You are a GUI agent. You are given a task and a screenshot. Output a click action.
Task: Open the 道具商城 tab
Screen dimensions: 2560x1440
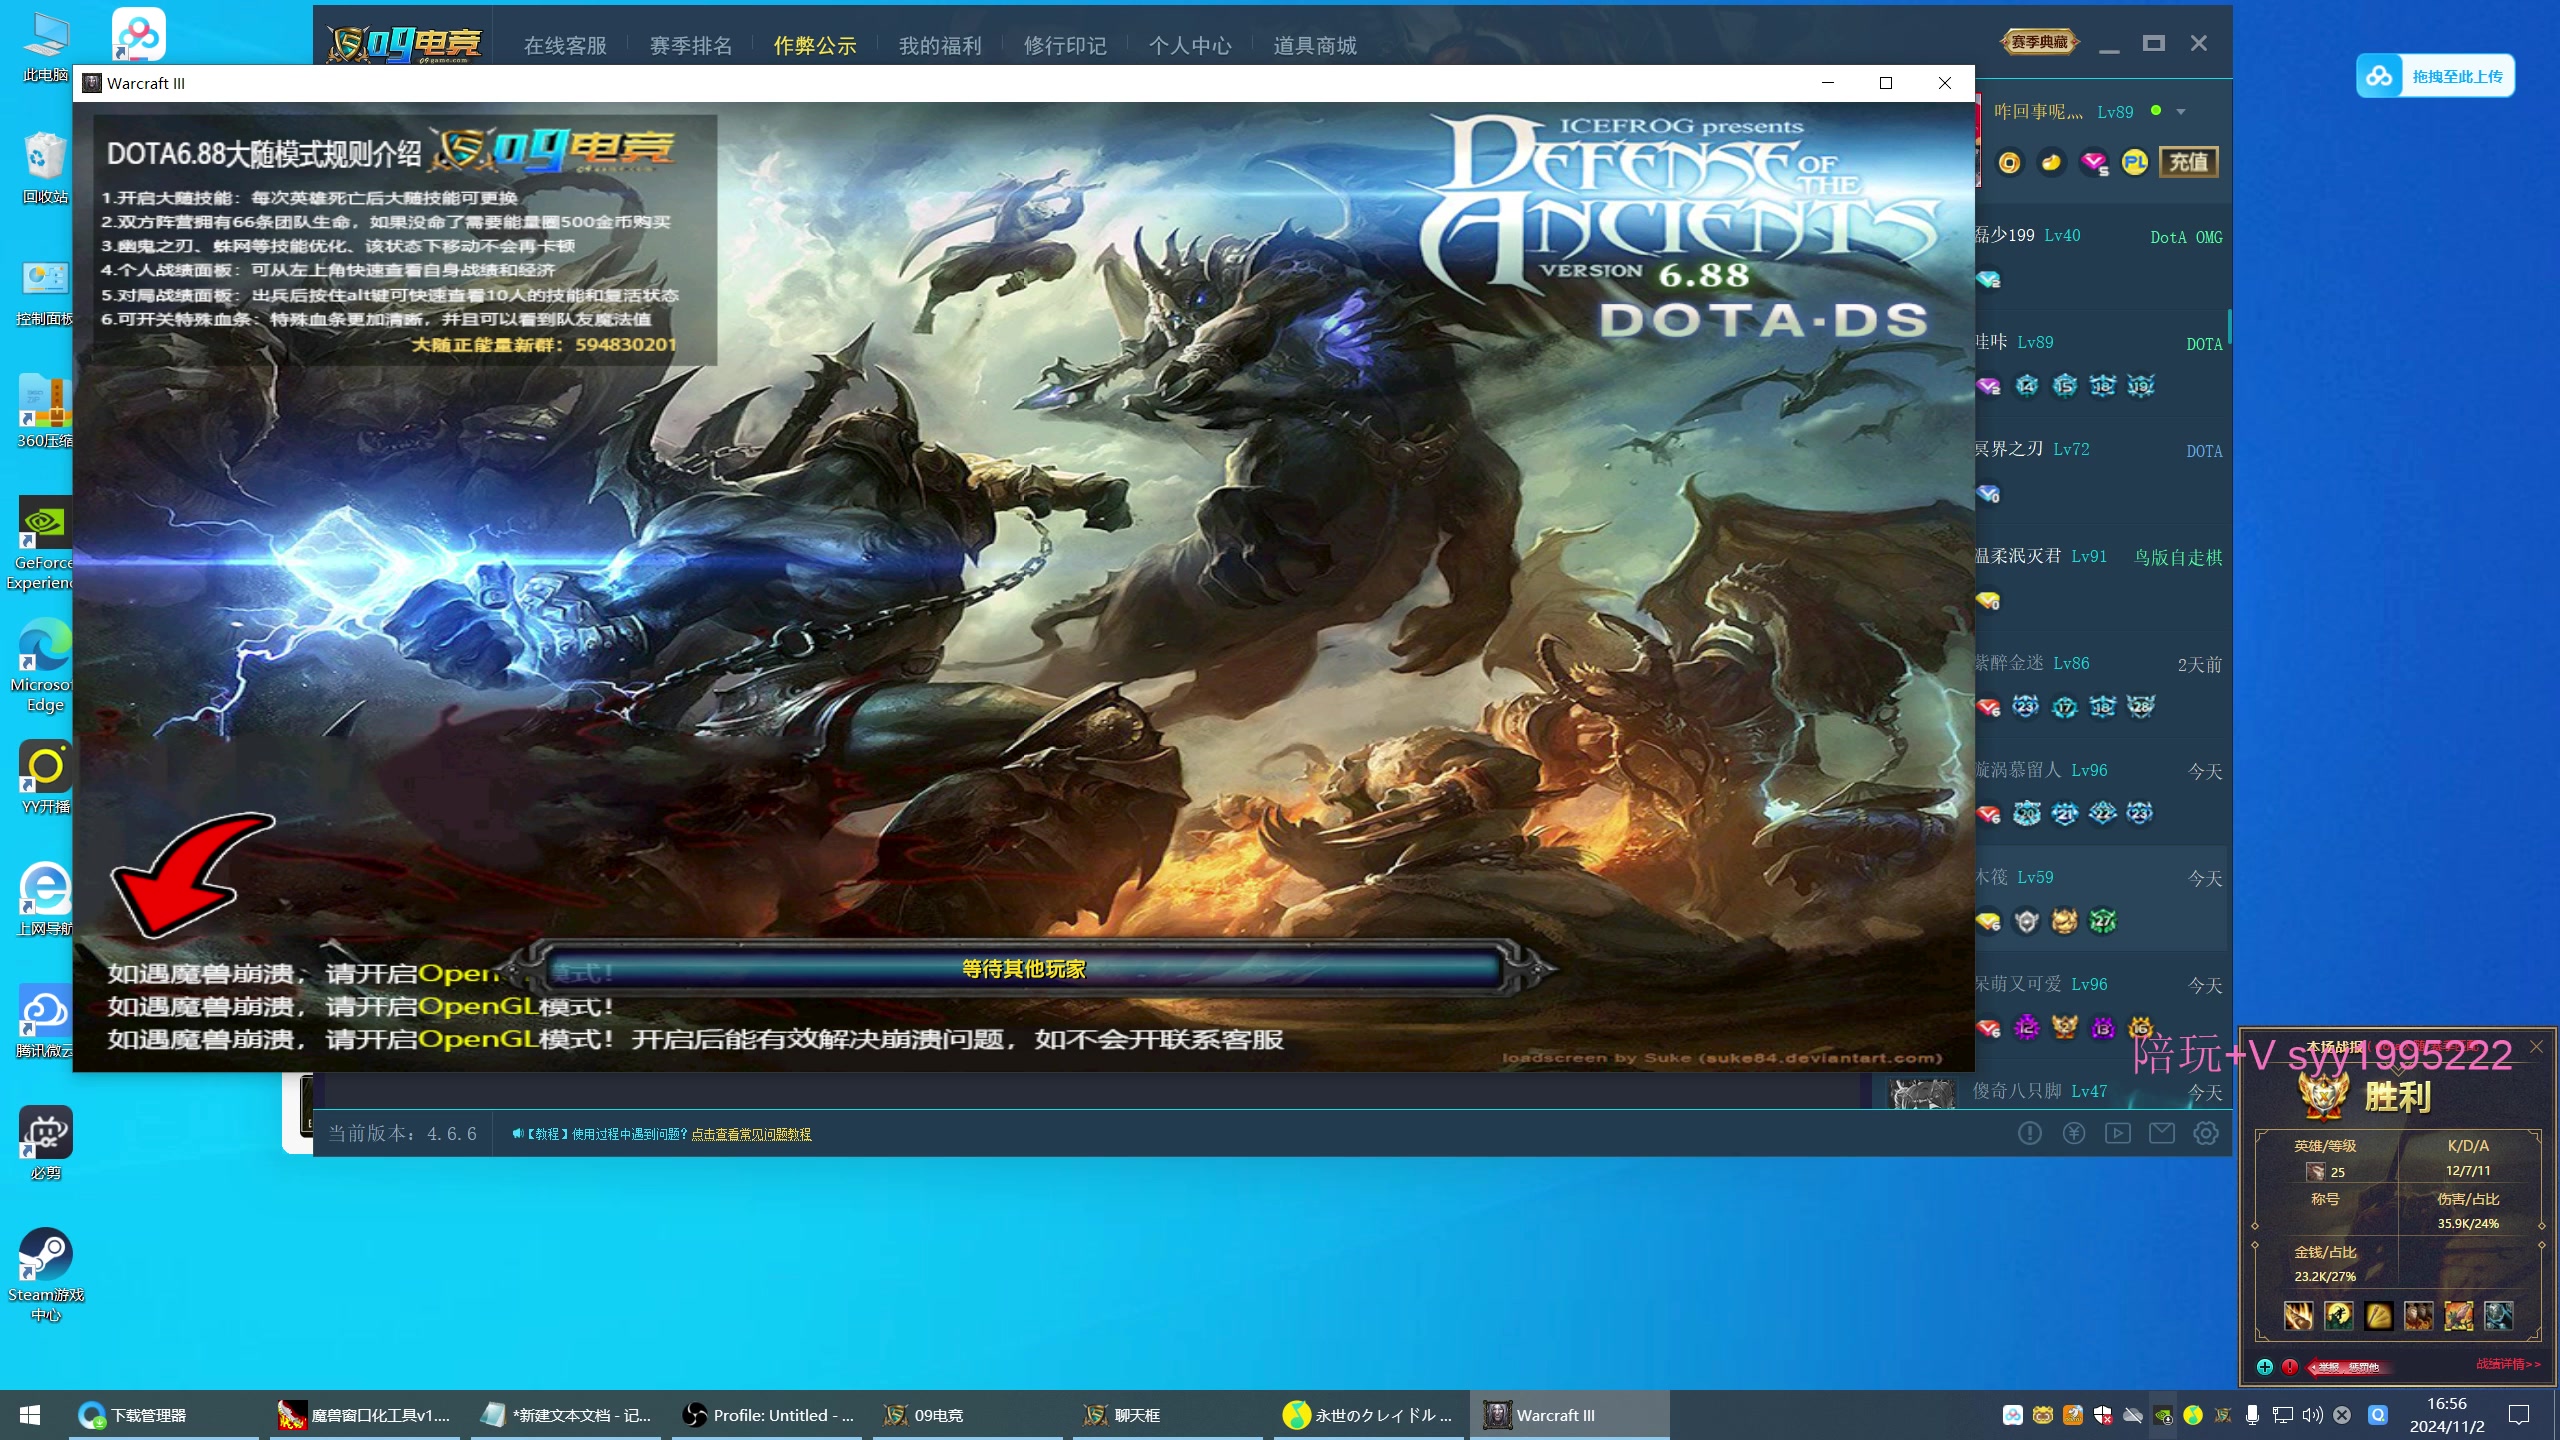(x=1315, y=46)
